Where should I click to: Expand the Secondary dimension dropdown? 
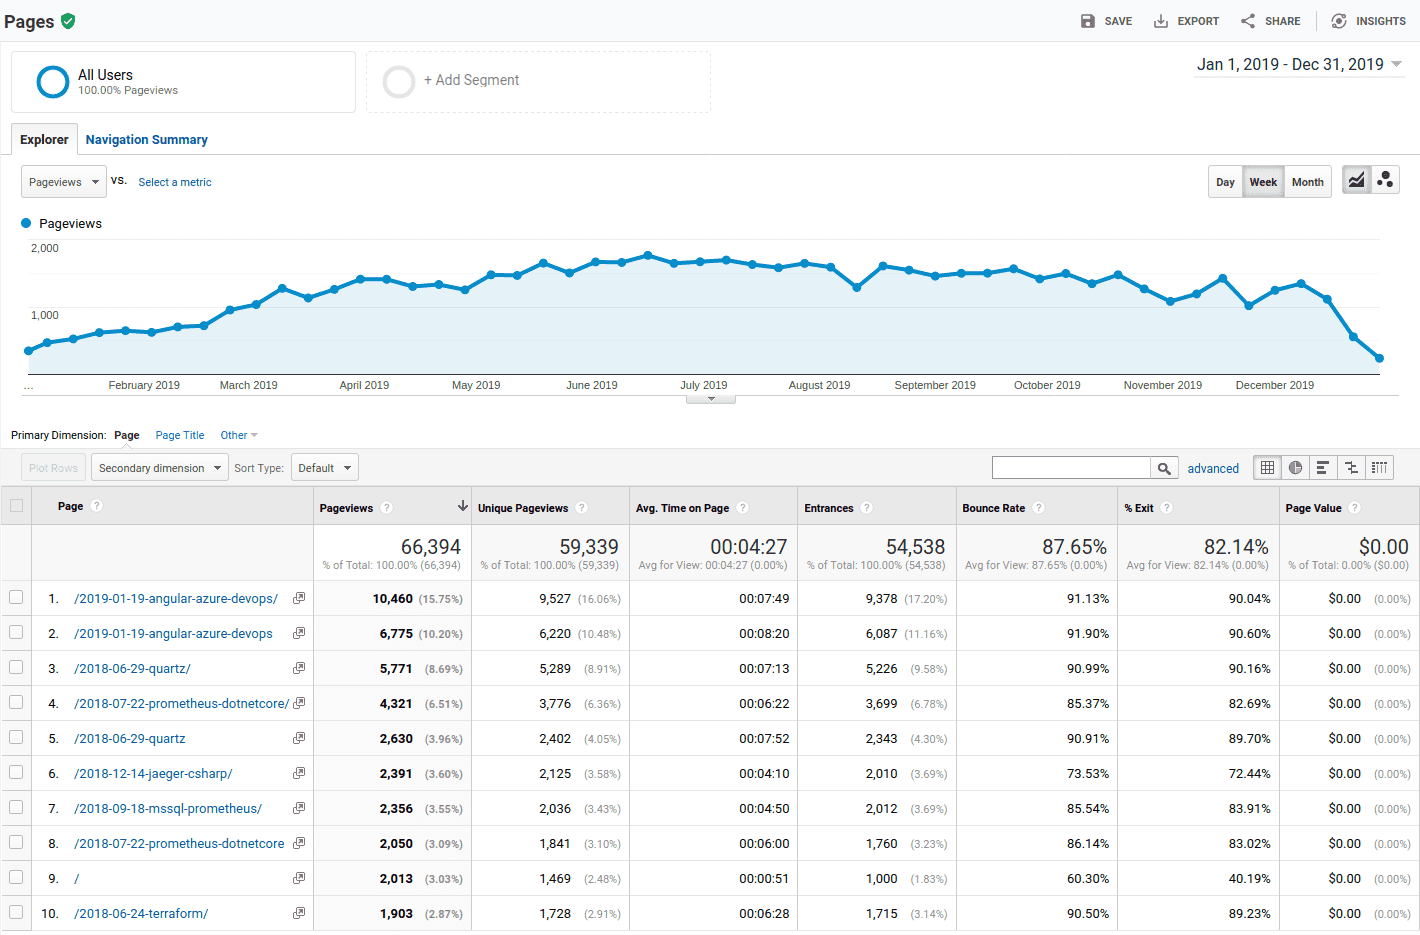pos(160,468)
